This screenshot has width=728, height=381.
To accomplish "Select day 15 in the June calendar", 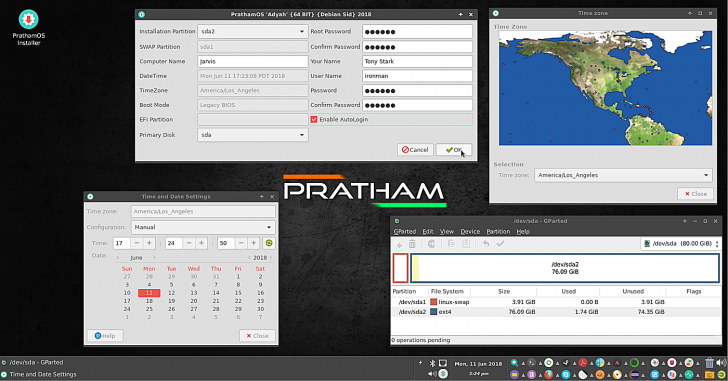I will click(238, 293).
